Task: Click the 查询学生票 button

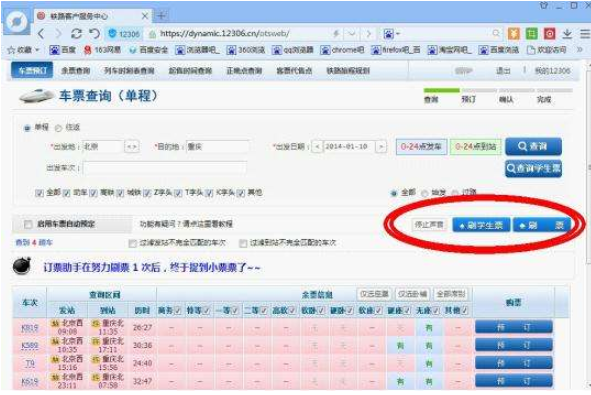Action: point(533,168)
